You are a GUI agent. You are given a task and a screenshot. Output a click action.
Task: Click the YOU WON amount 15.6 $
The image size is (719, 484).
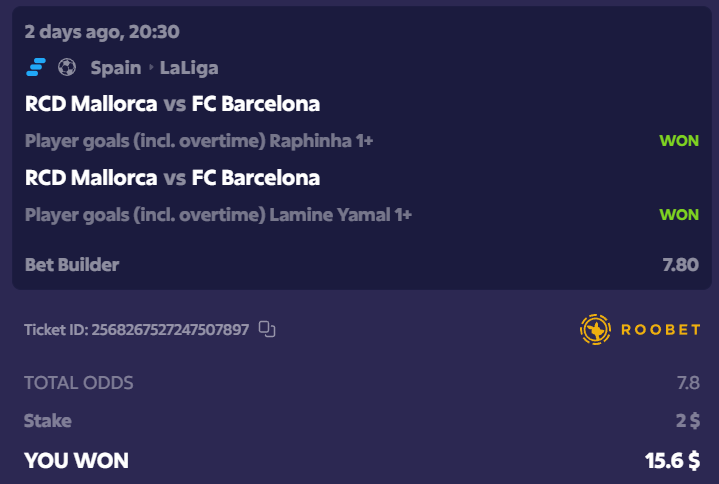672,461
